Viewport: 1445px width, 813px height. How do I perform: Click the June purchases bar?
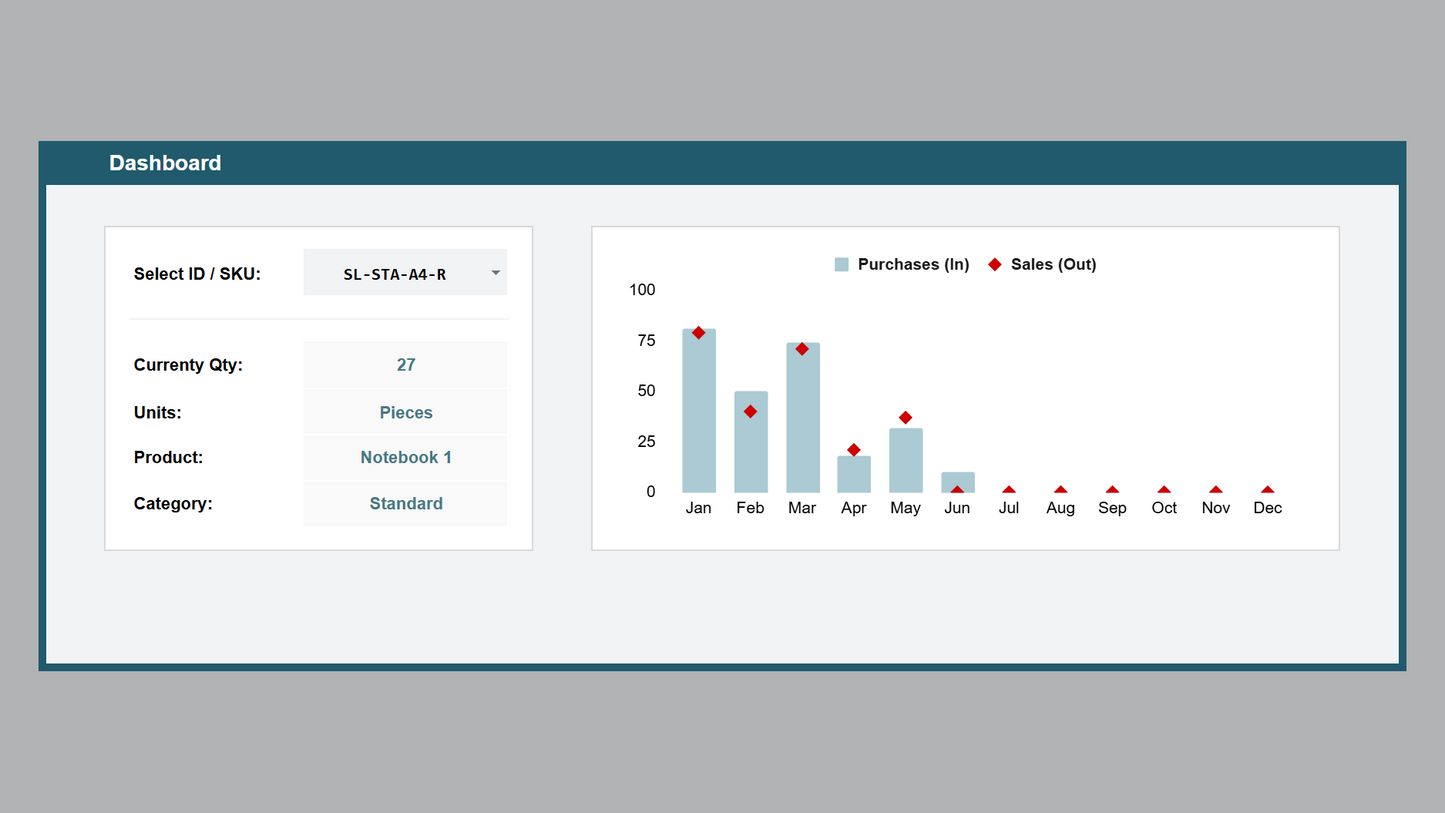pyautogui.click(x=957, y=480)
